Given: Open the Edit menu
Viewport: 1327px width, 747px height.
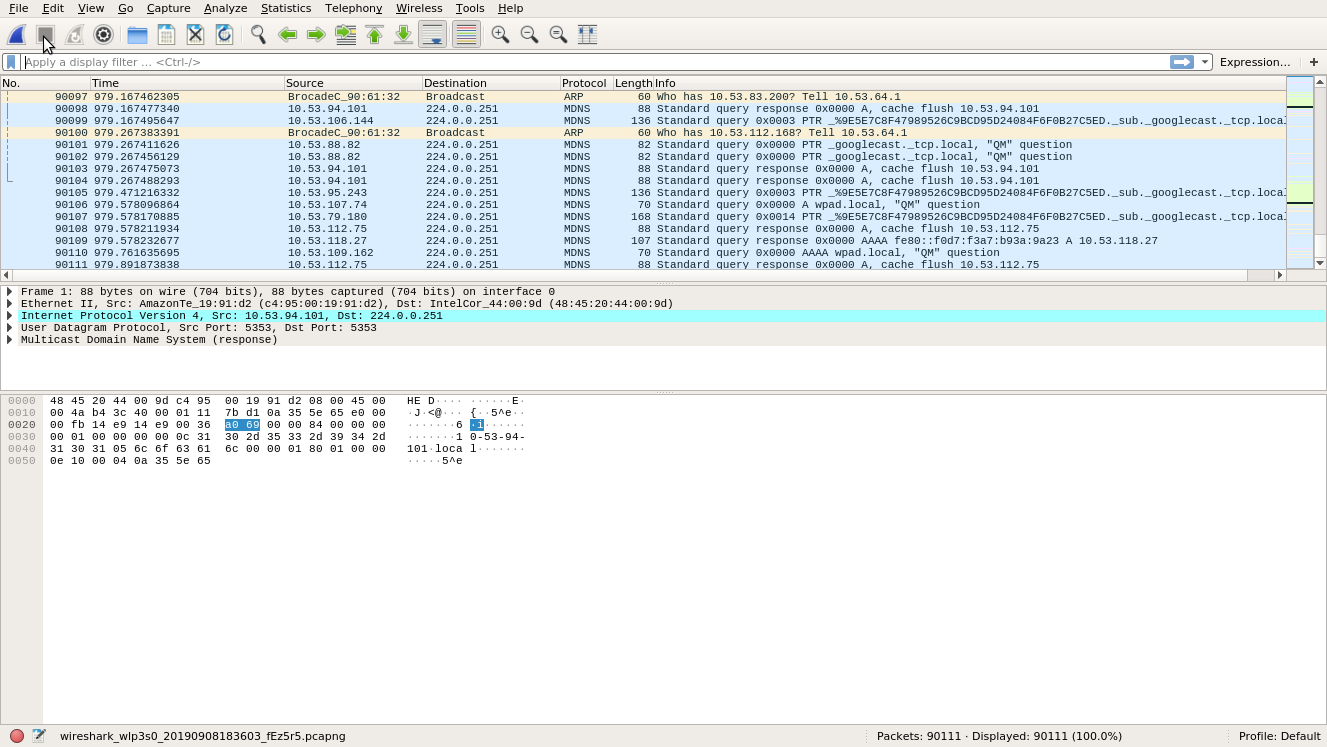Looking at the screenshot, I should click(53, 8).
